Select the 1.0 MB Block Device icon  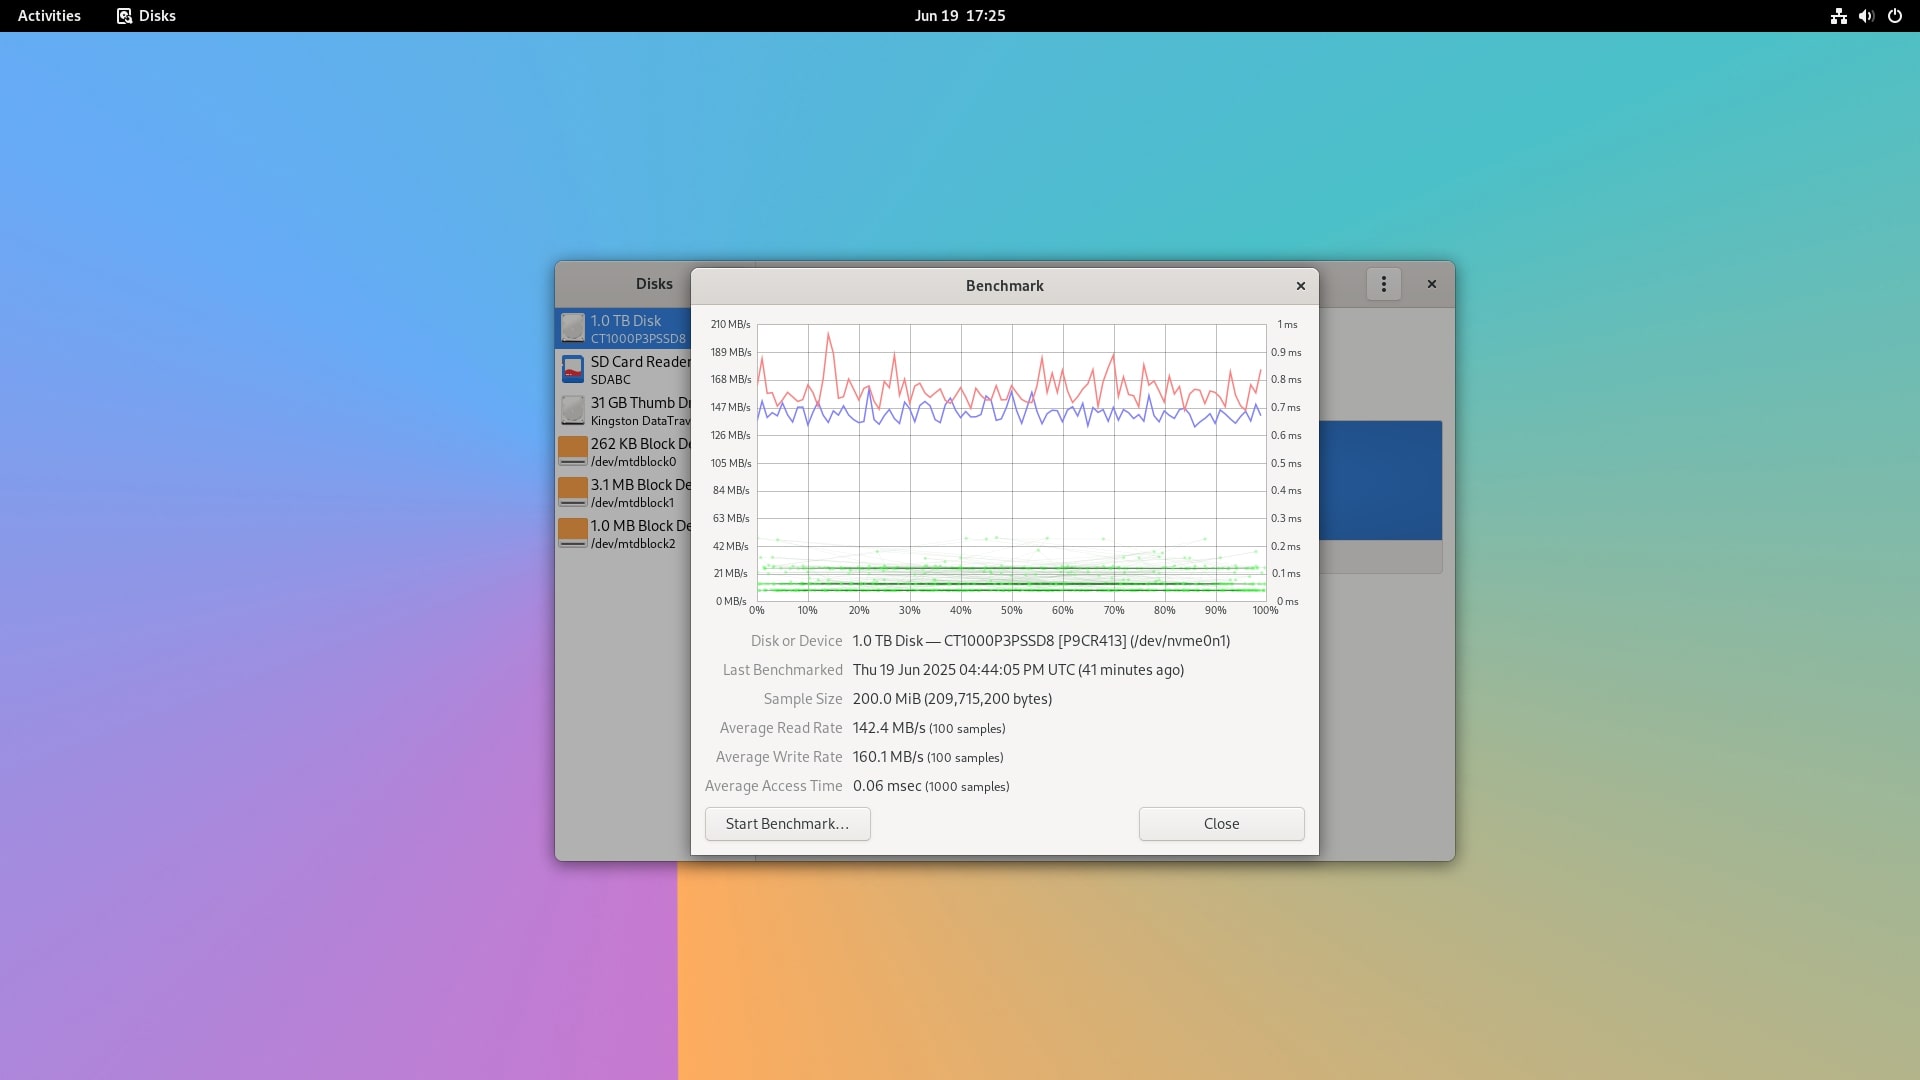[x=572, y=533]
